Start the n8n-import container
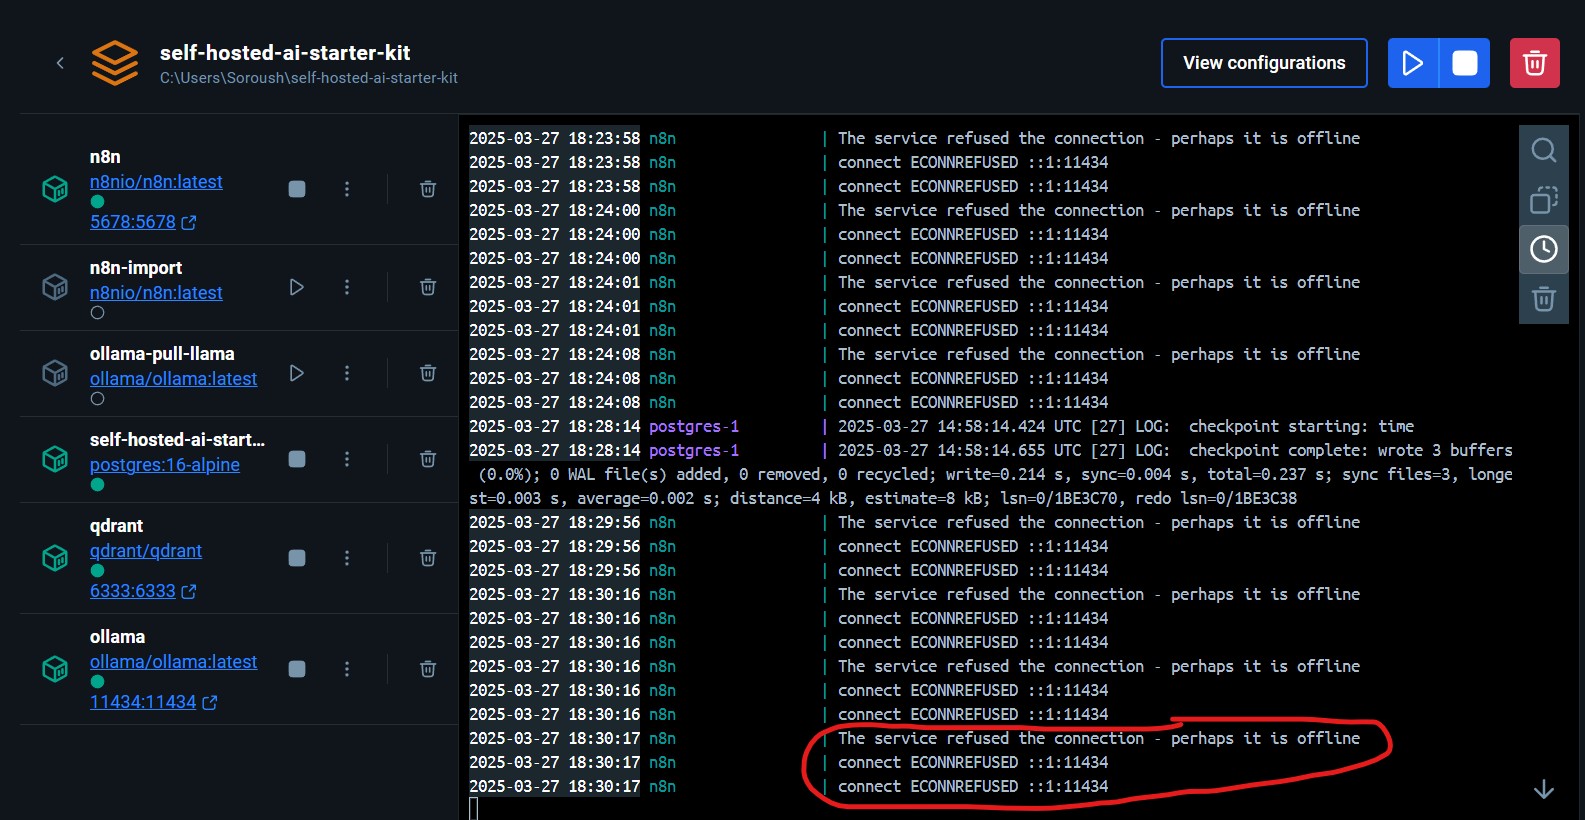Screen dimensions: 1585x820 297,287
